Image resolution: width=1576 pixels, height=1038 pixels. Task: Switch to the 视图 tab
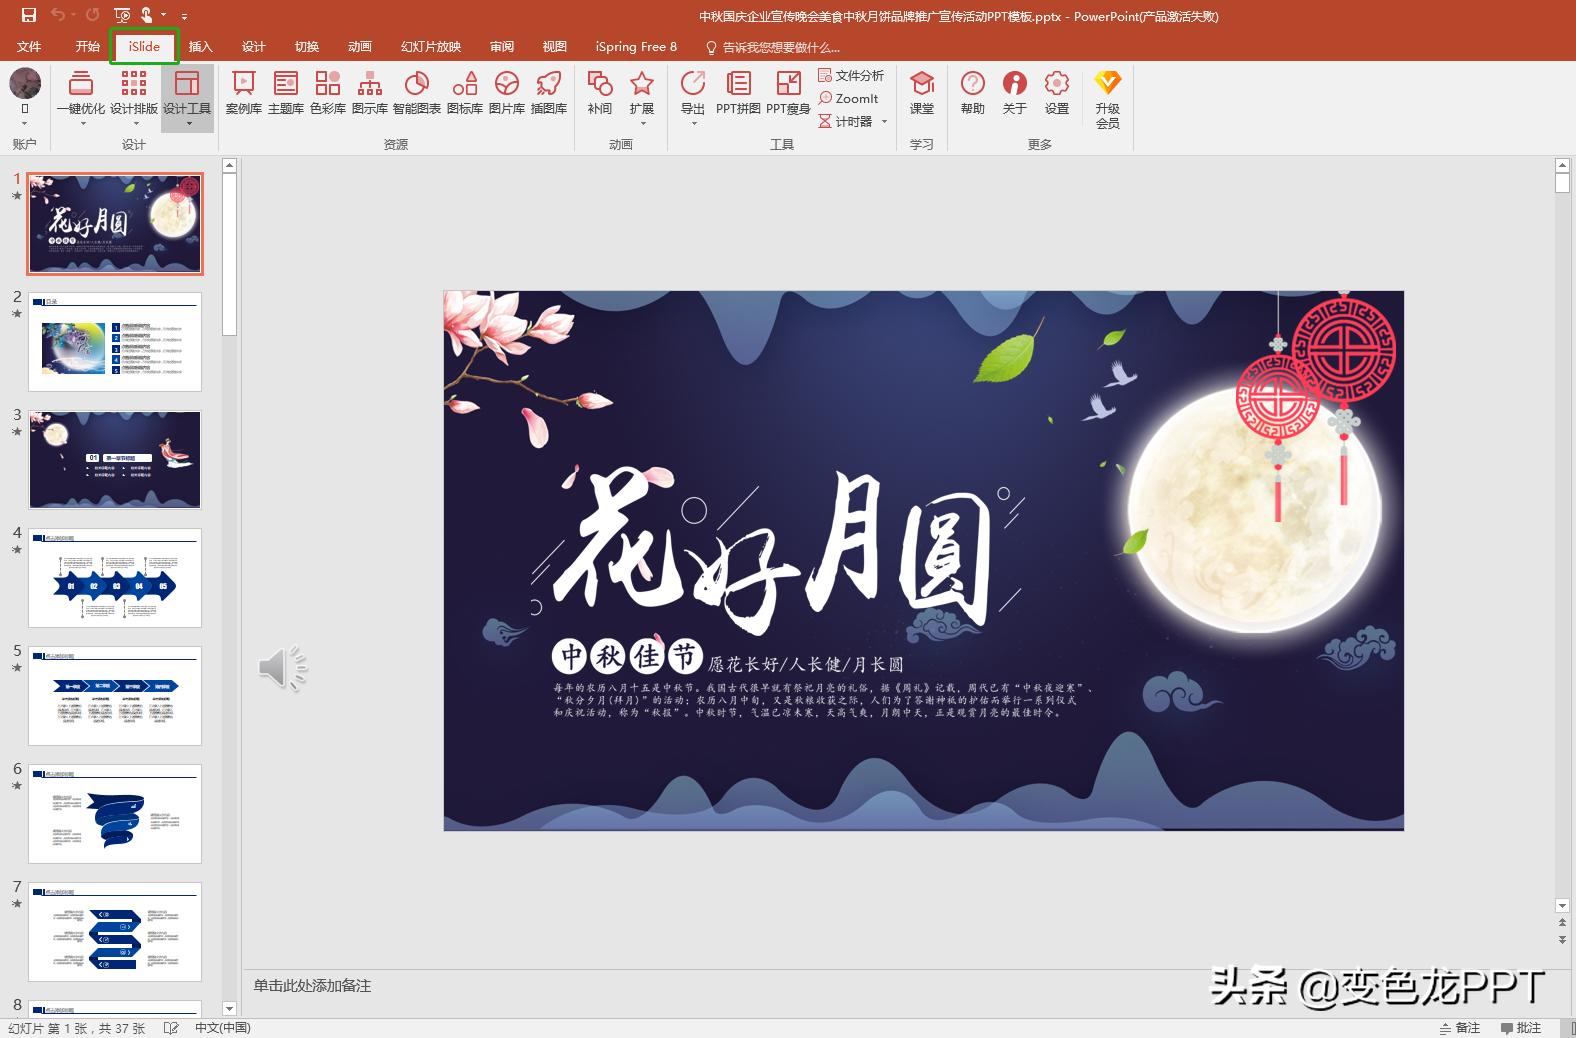(555, 47)
